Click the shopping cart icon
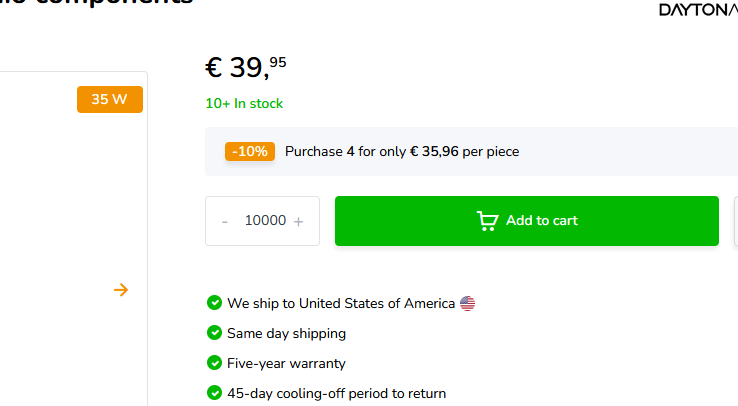The width and height of the screenshot is (738, 406). point(488,221)
